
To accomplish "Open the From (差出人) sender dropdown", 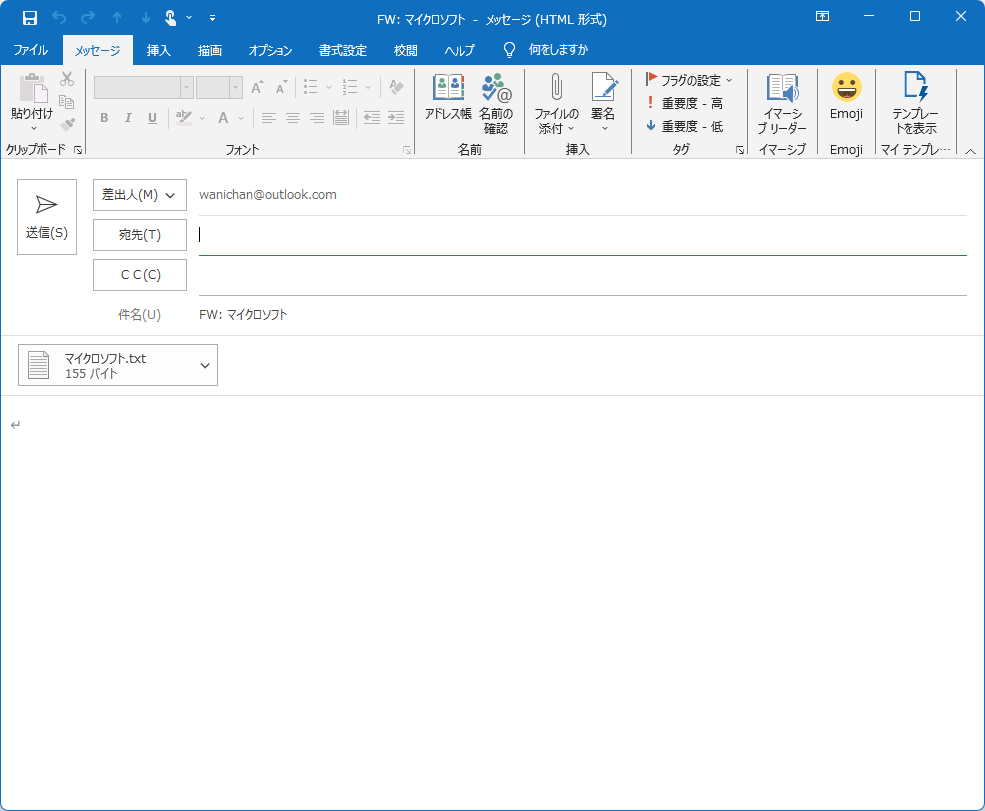I will (140, 195).
